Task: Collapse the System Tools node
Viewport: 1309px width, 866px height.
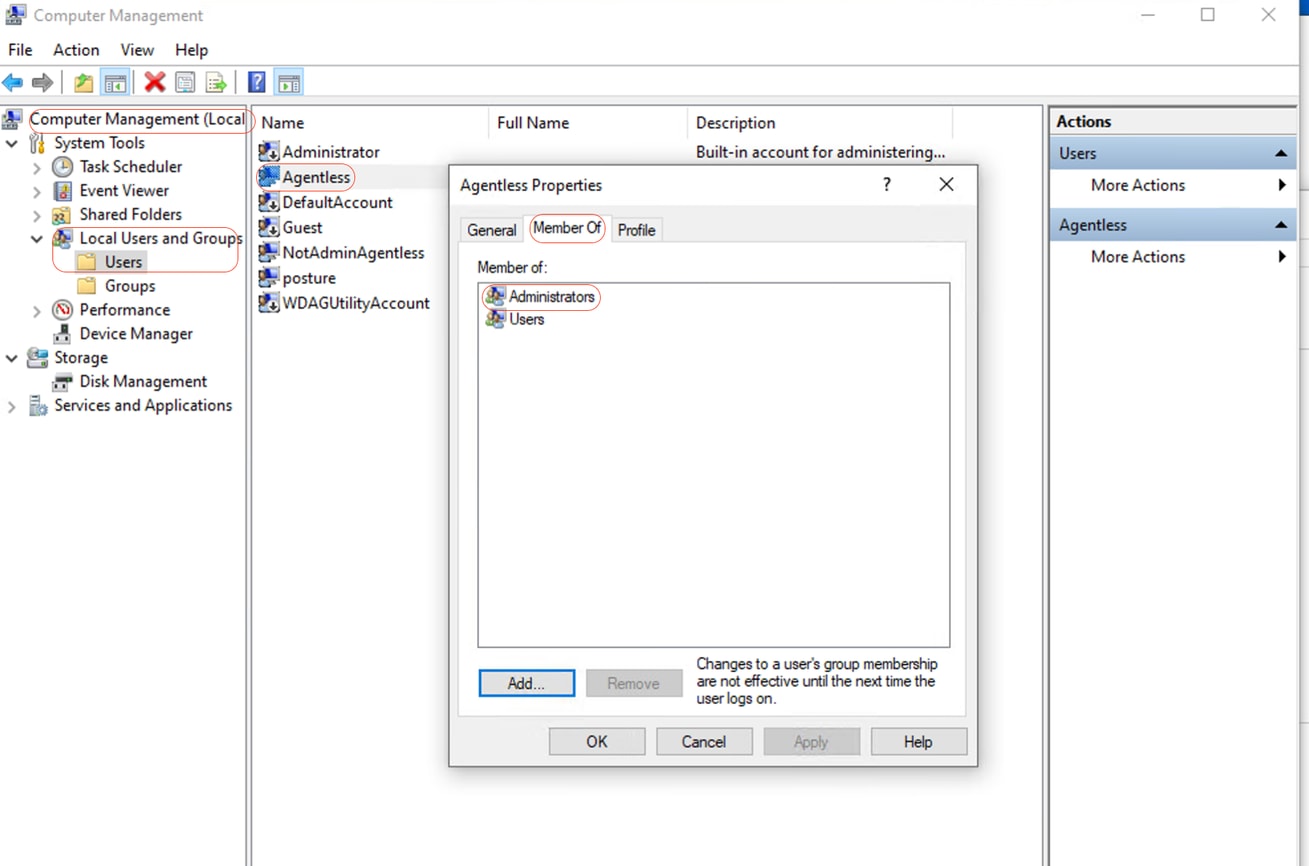Action: click(x=12, y=143)
